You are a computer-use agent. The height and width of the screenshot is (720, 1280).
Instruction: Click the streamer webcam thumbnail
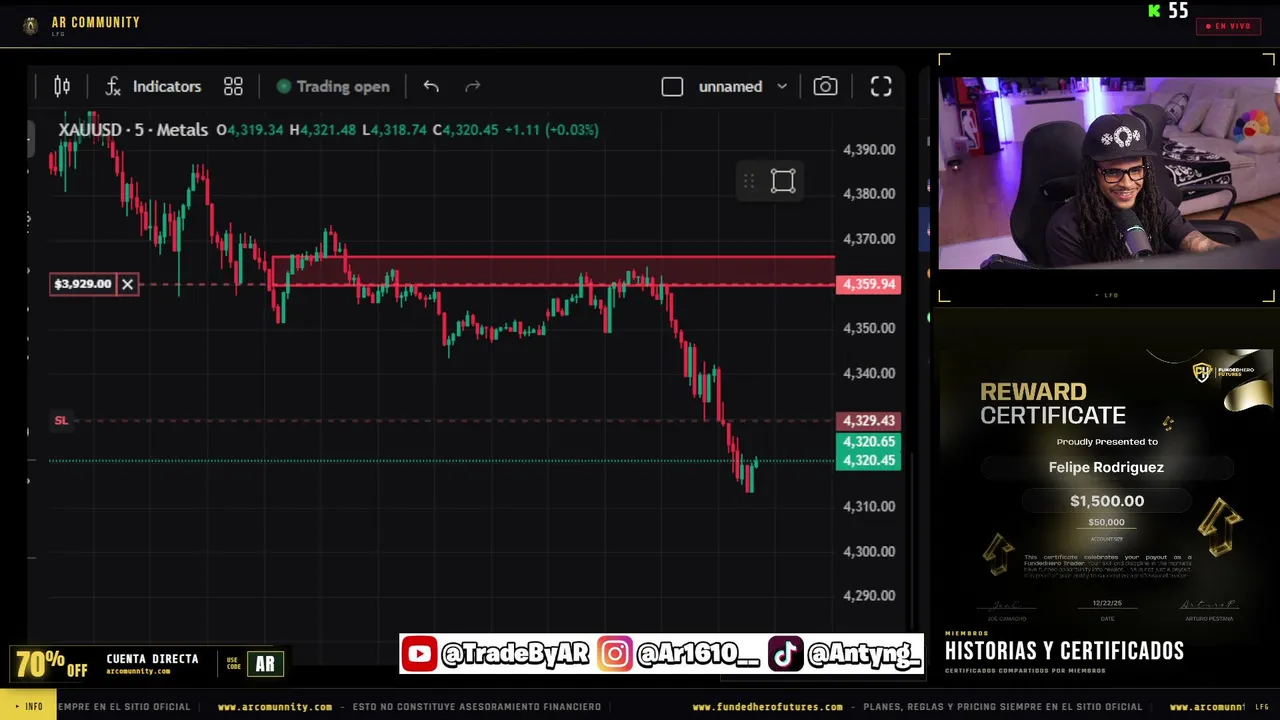1108,174
